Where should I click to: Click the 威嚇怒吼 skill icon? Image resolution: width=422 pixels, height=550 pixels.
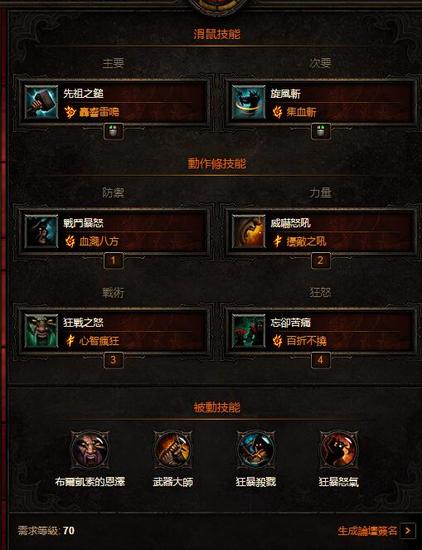pos(248,232)
